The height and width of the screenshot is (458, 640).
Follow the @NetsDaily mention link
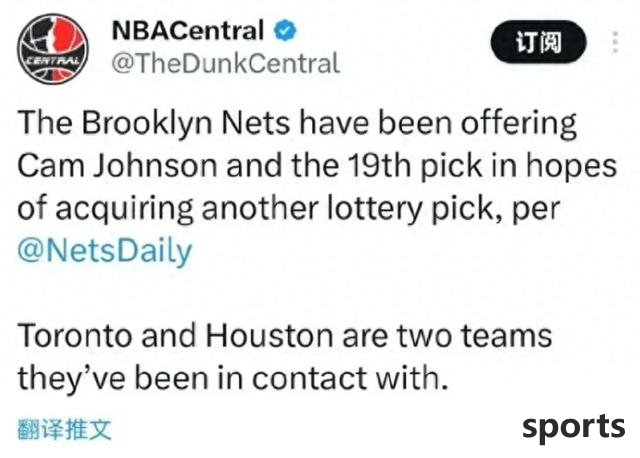coord(105,251)
